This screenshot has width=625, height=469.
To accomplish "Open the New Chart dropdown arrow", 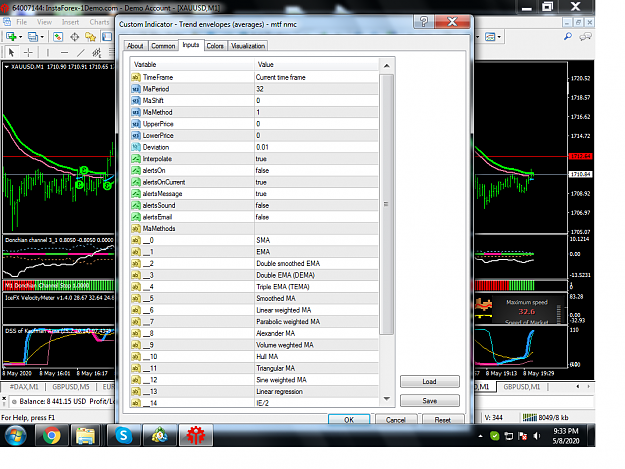I will (20, 37).
